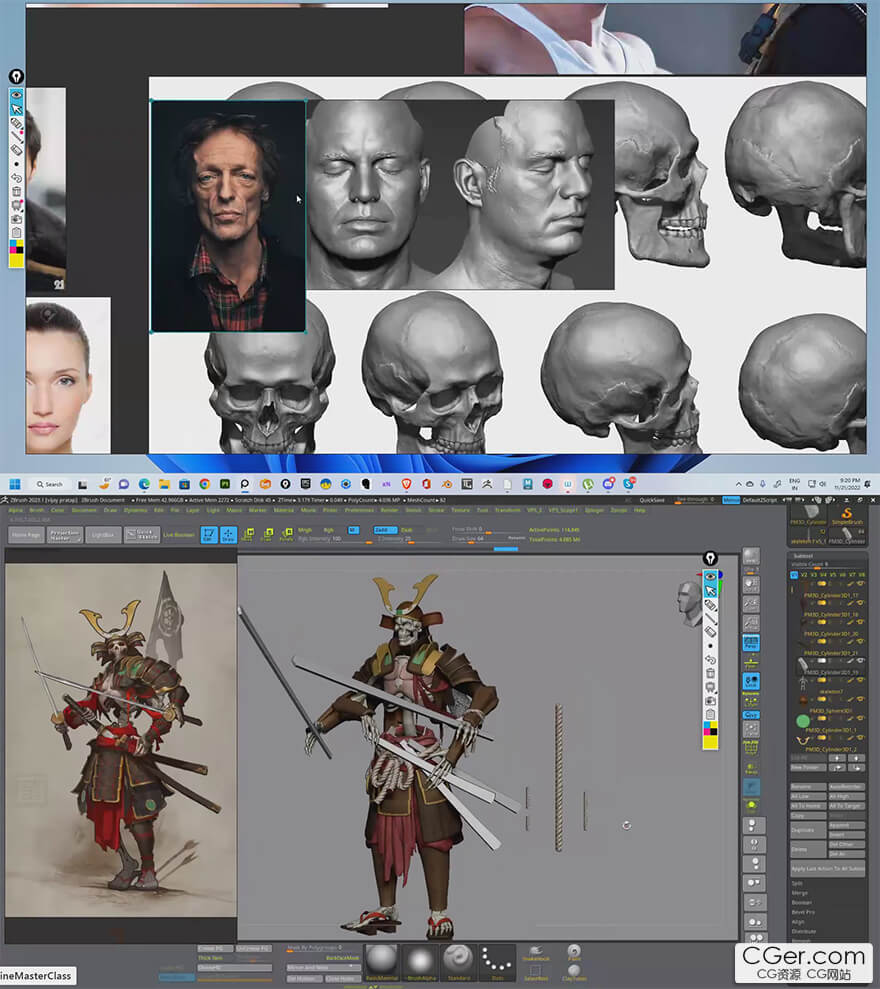
Task: Toggle the Mrgb paint mode
Action: [305, 530]
